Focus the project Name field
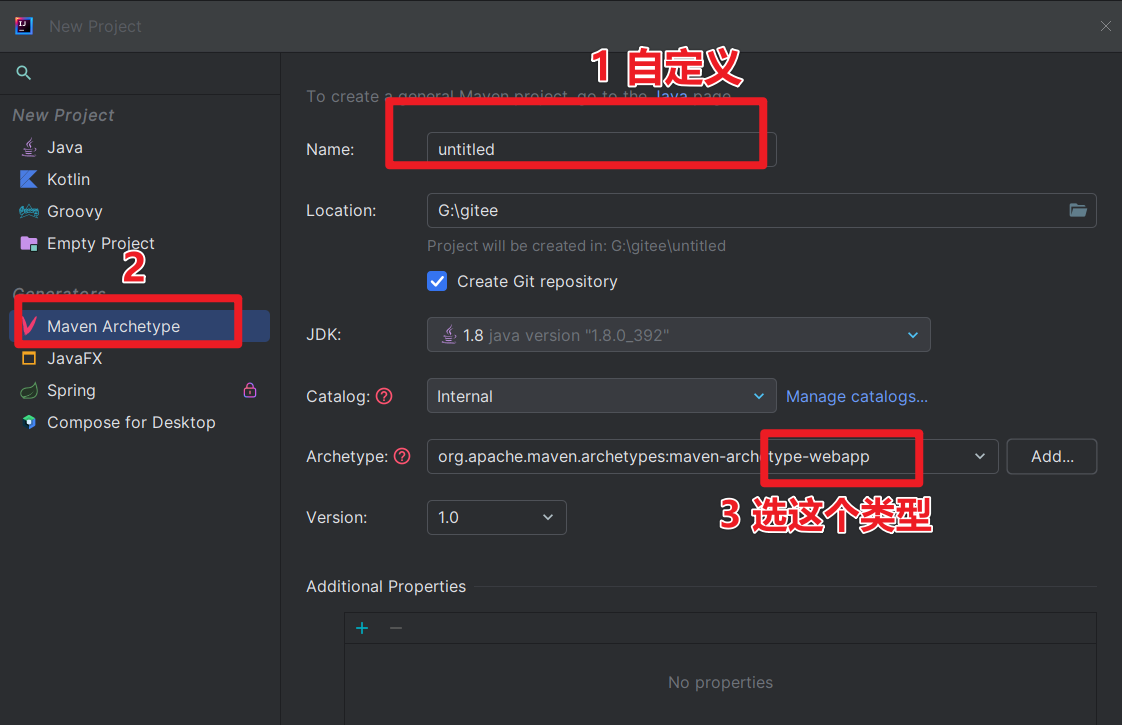Image resolution: width=1122 pixels, height=725 pixels. click(601, 150)
